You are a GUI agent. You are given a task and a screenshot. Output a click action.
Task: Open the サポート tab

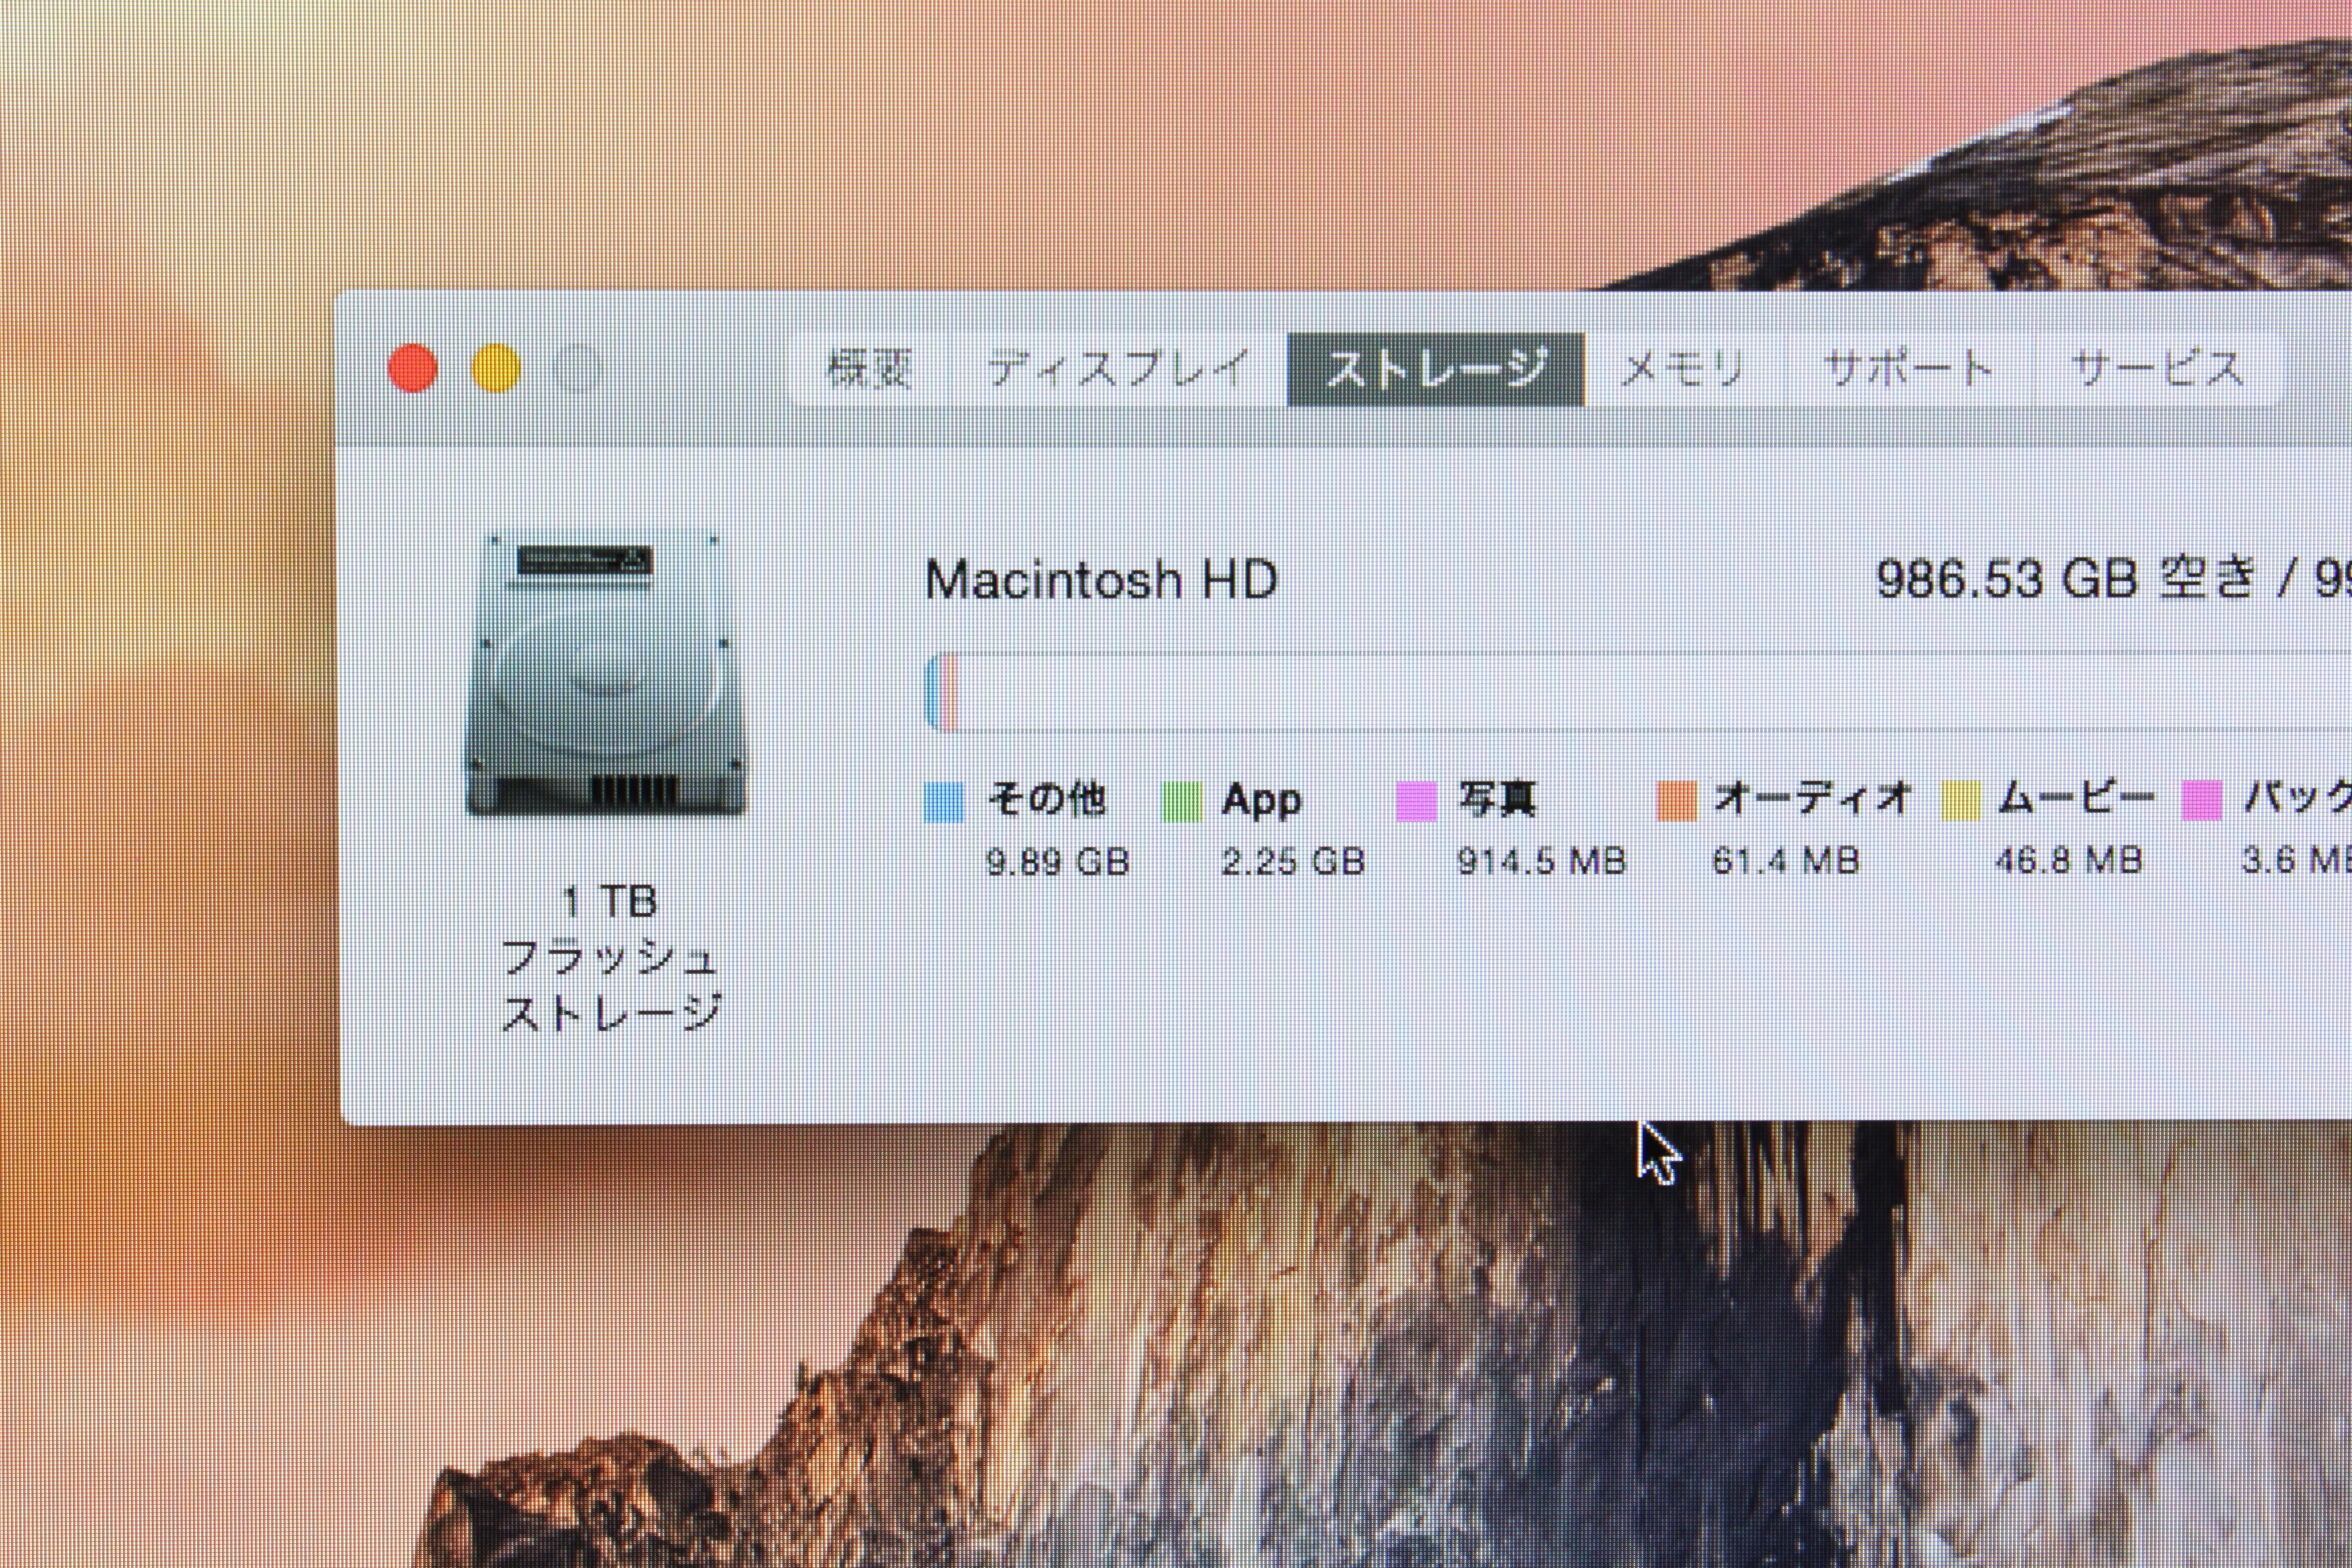(1908, 369)
